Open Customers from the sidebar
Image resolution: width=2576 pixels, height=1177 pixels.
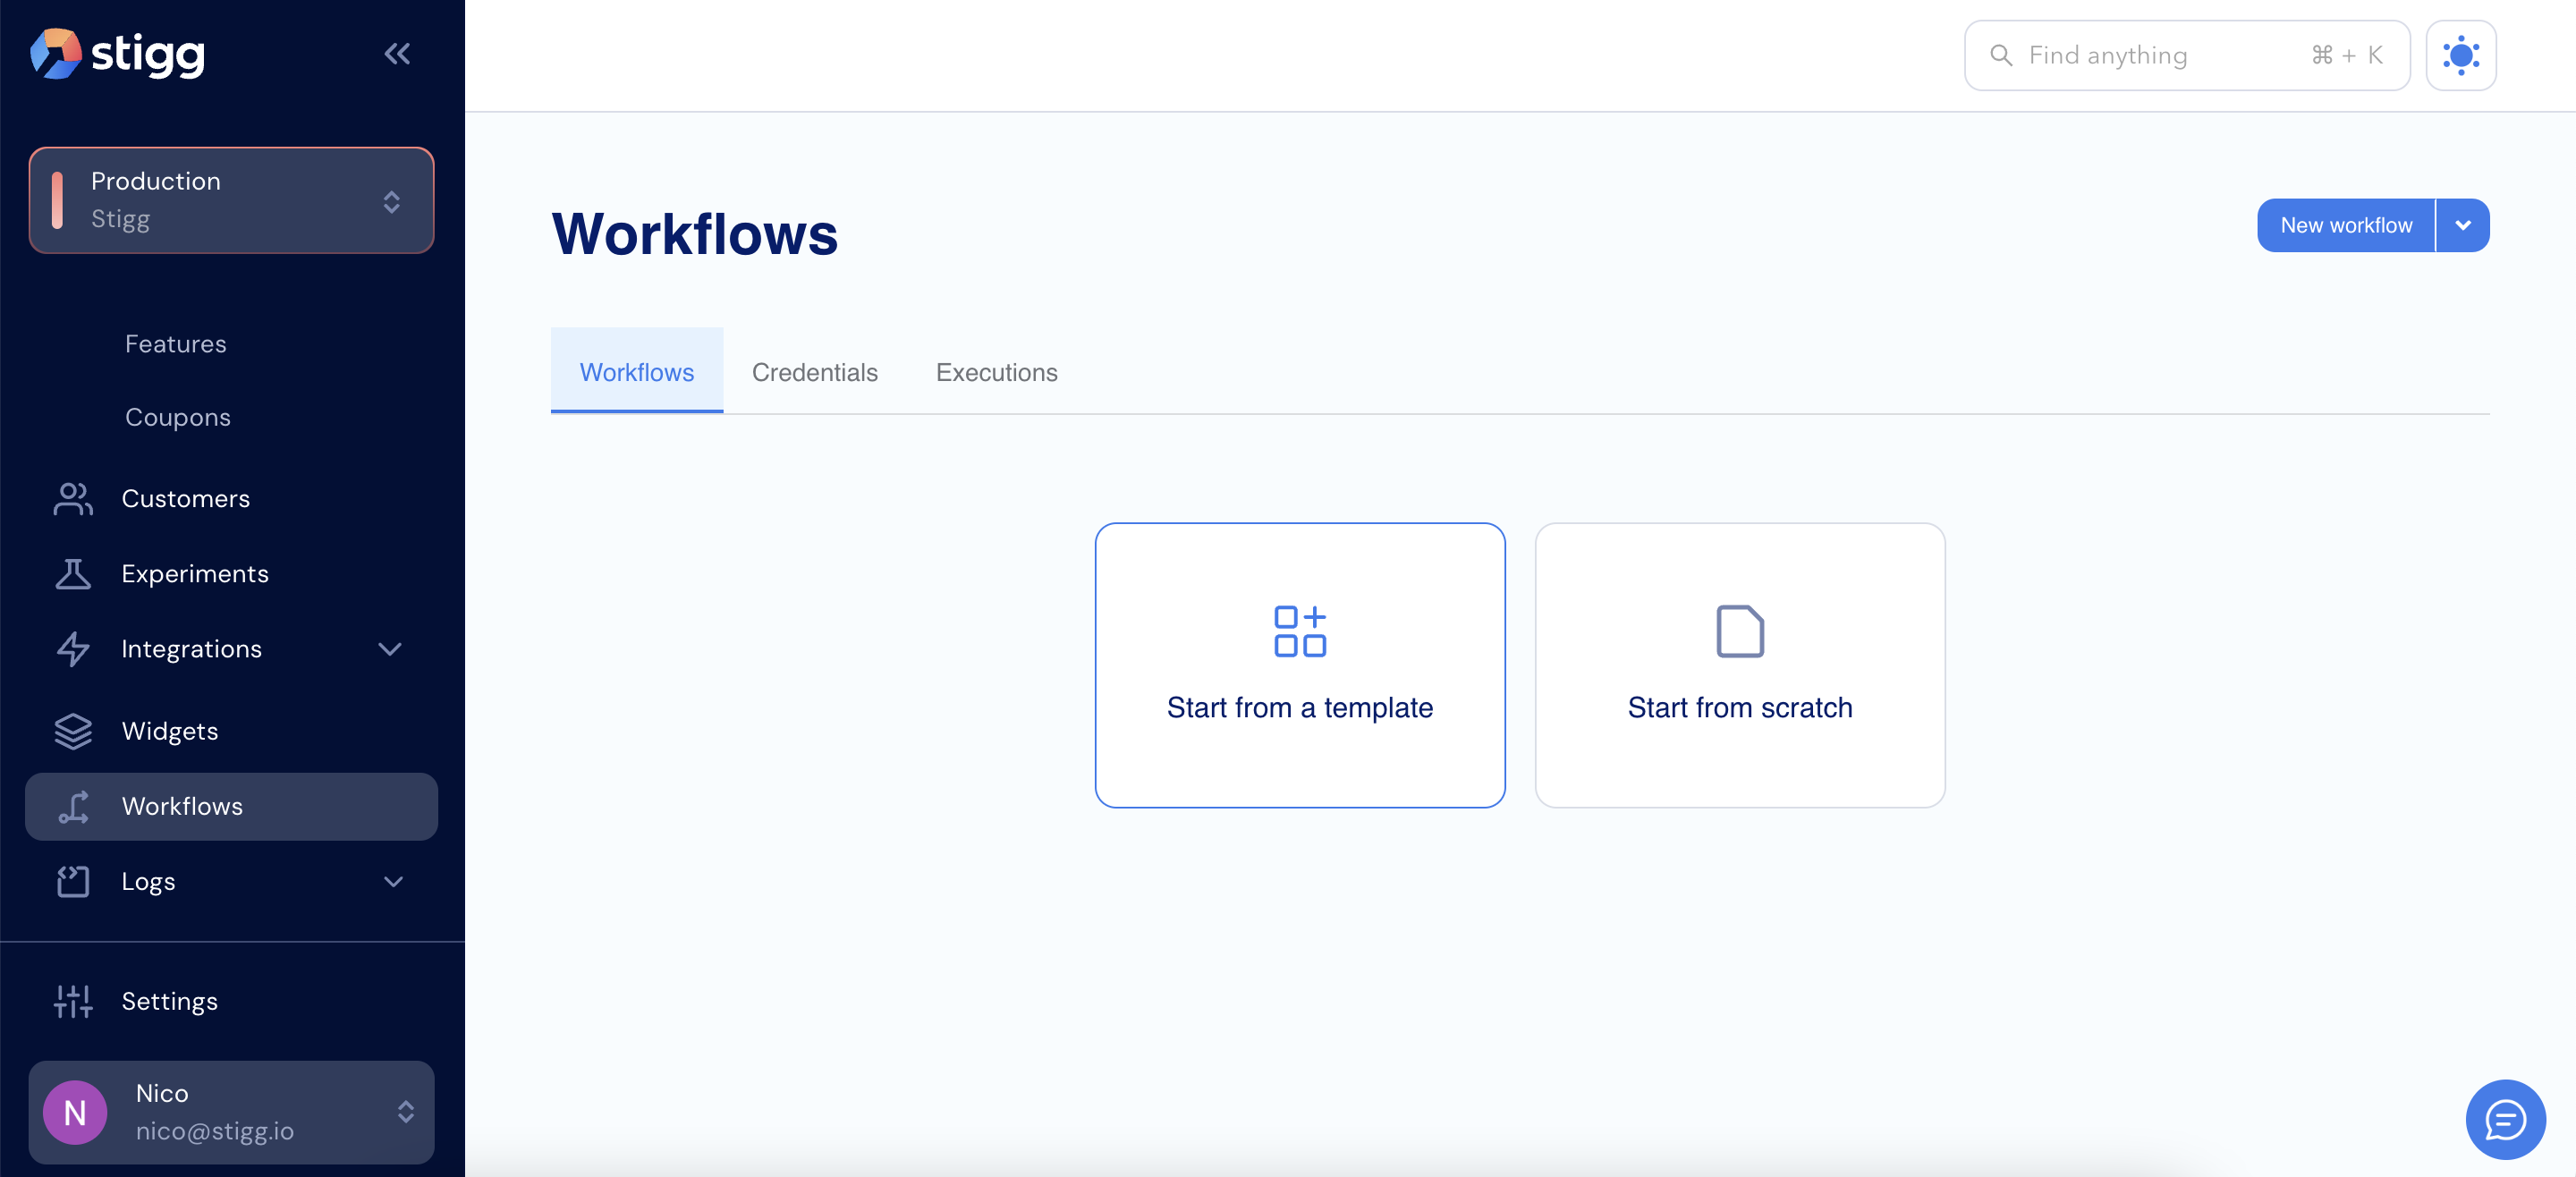pyautogui.click(x=185, y=498)
